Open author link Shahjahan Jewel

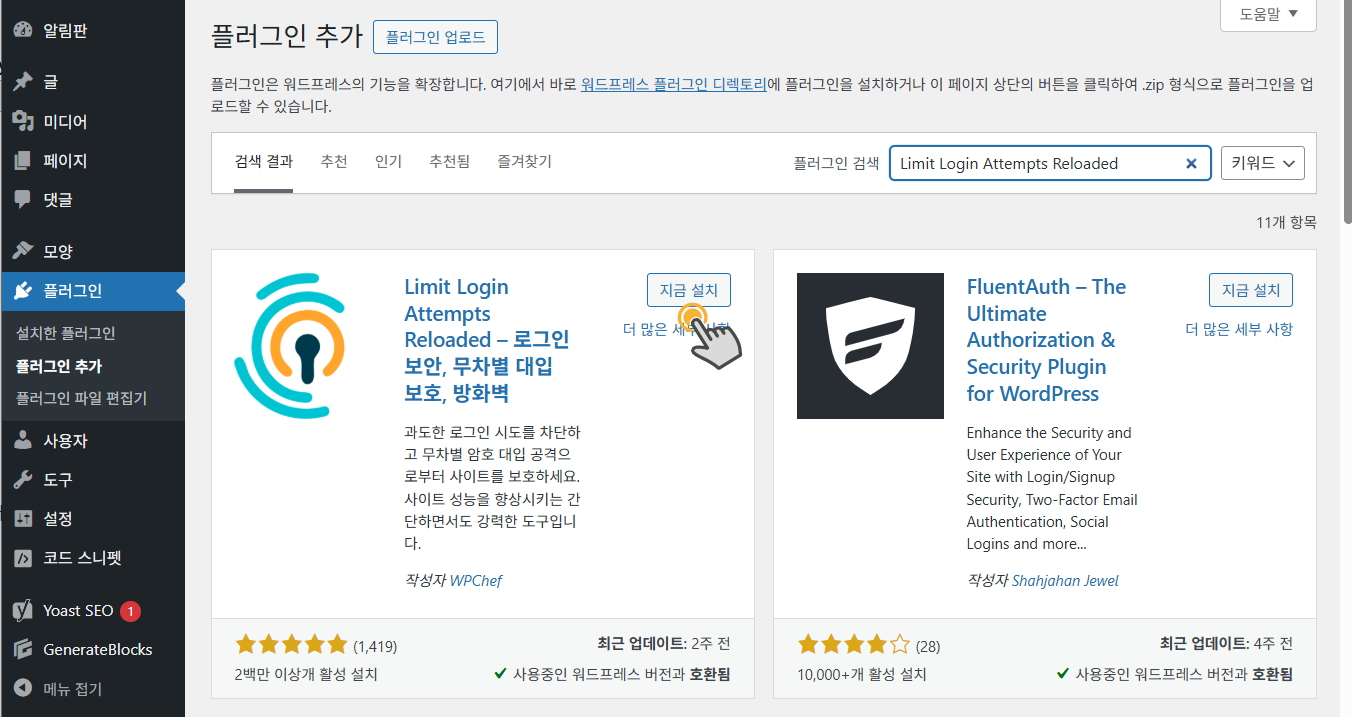point(1065,580)
